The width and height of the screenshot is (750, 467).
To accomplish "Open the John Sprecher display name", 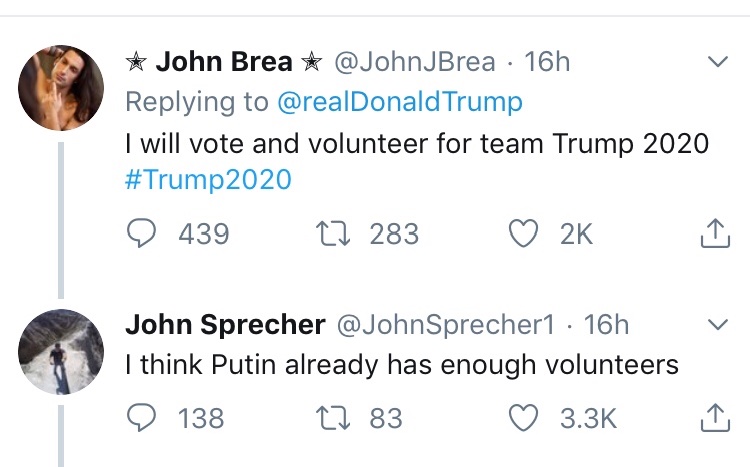I will coord(225,325).
